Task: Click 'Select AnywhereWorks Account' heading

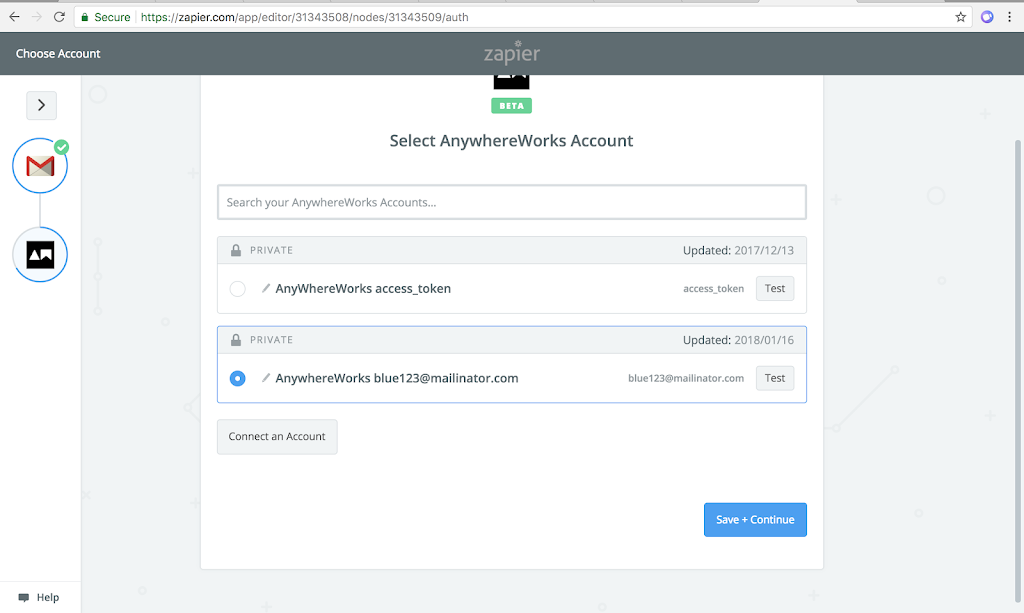Action: coord(511,141)
